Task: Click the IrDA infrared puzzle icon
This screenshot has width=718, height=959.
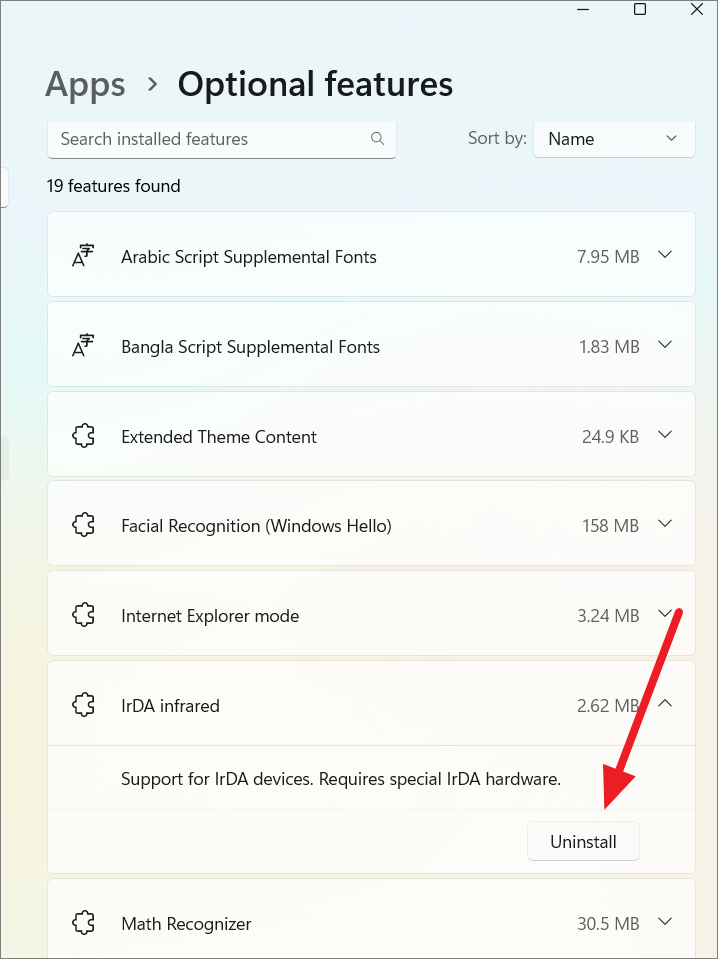Action: [x=83, y=705]
